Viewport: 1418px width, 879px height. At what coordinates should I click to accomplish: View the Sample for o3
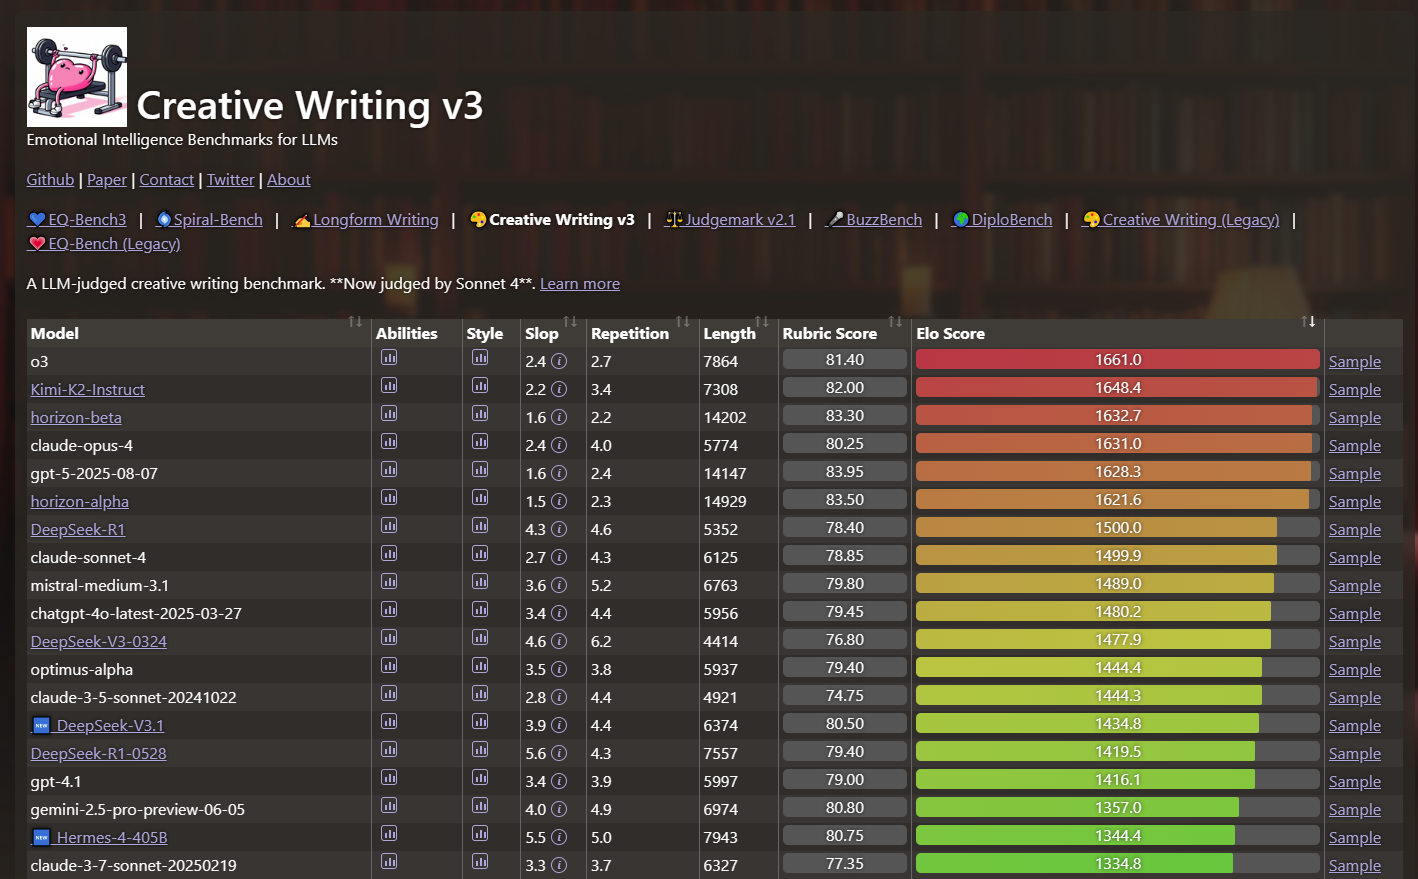(1355, 362)
